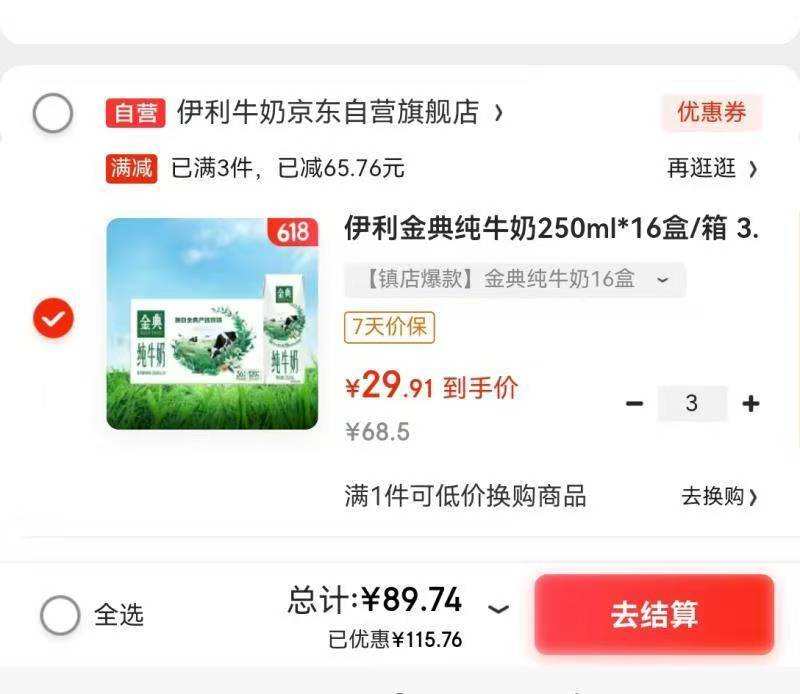Tap the 满减 promotion tag
800x694 pixels.
coord(132,168)
